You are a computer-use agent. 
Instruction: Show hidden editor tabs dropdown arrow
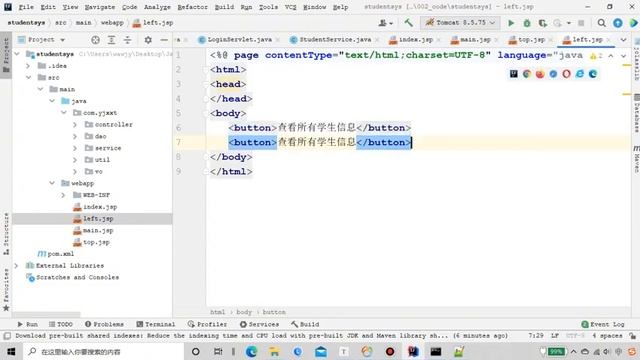pyautogui.click(x=623, y=40)
